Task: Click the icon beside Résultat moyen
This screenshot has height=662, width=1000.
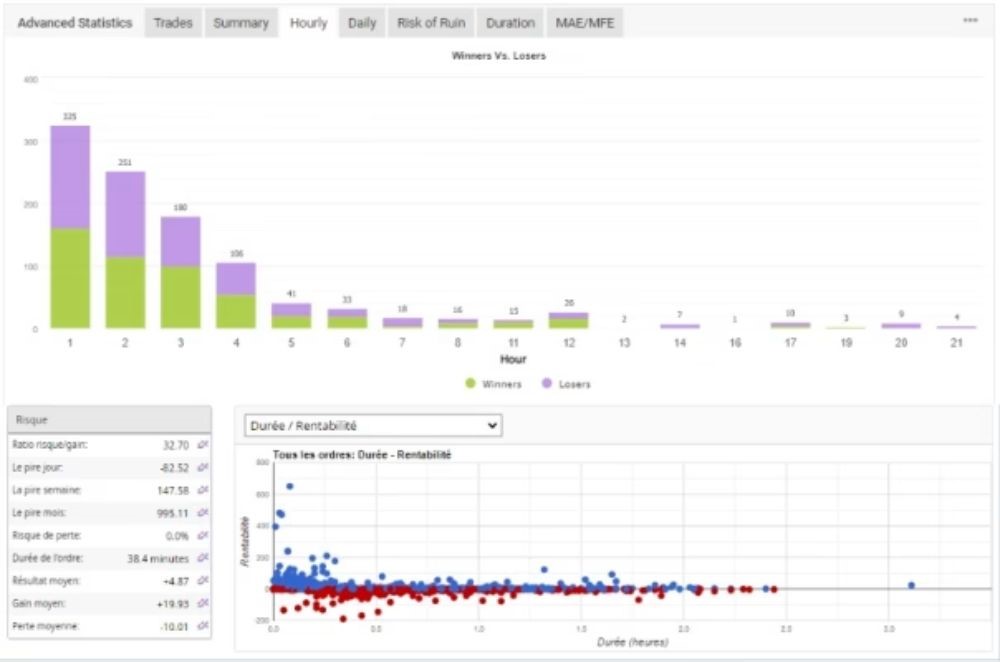Action: coord(203,580)
